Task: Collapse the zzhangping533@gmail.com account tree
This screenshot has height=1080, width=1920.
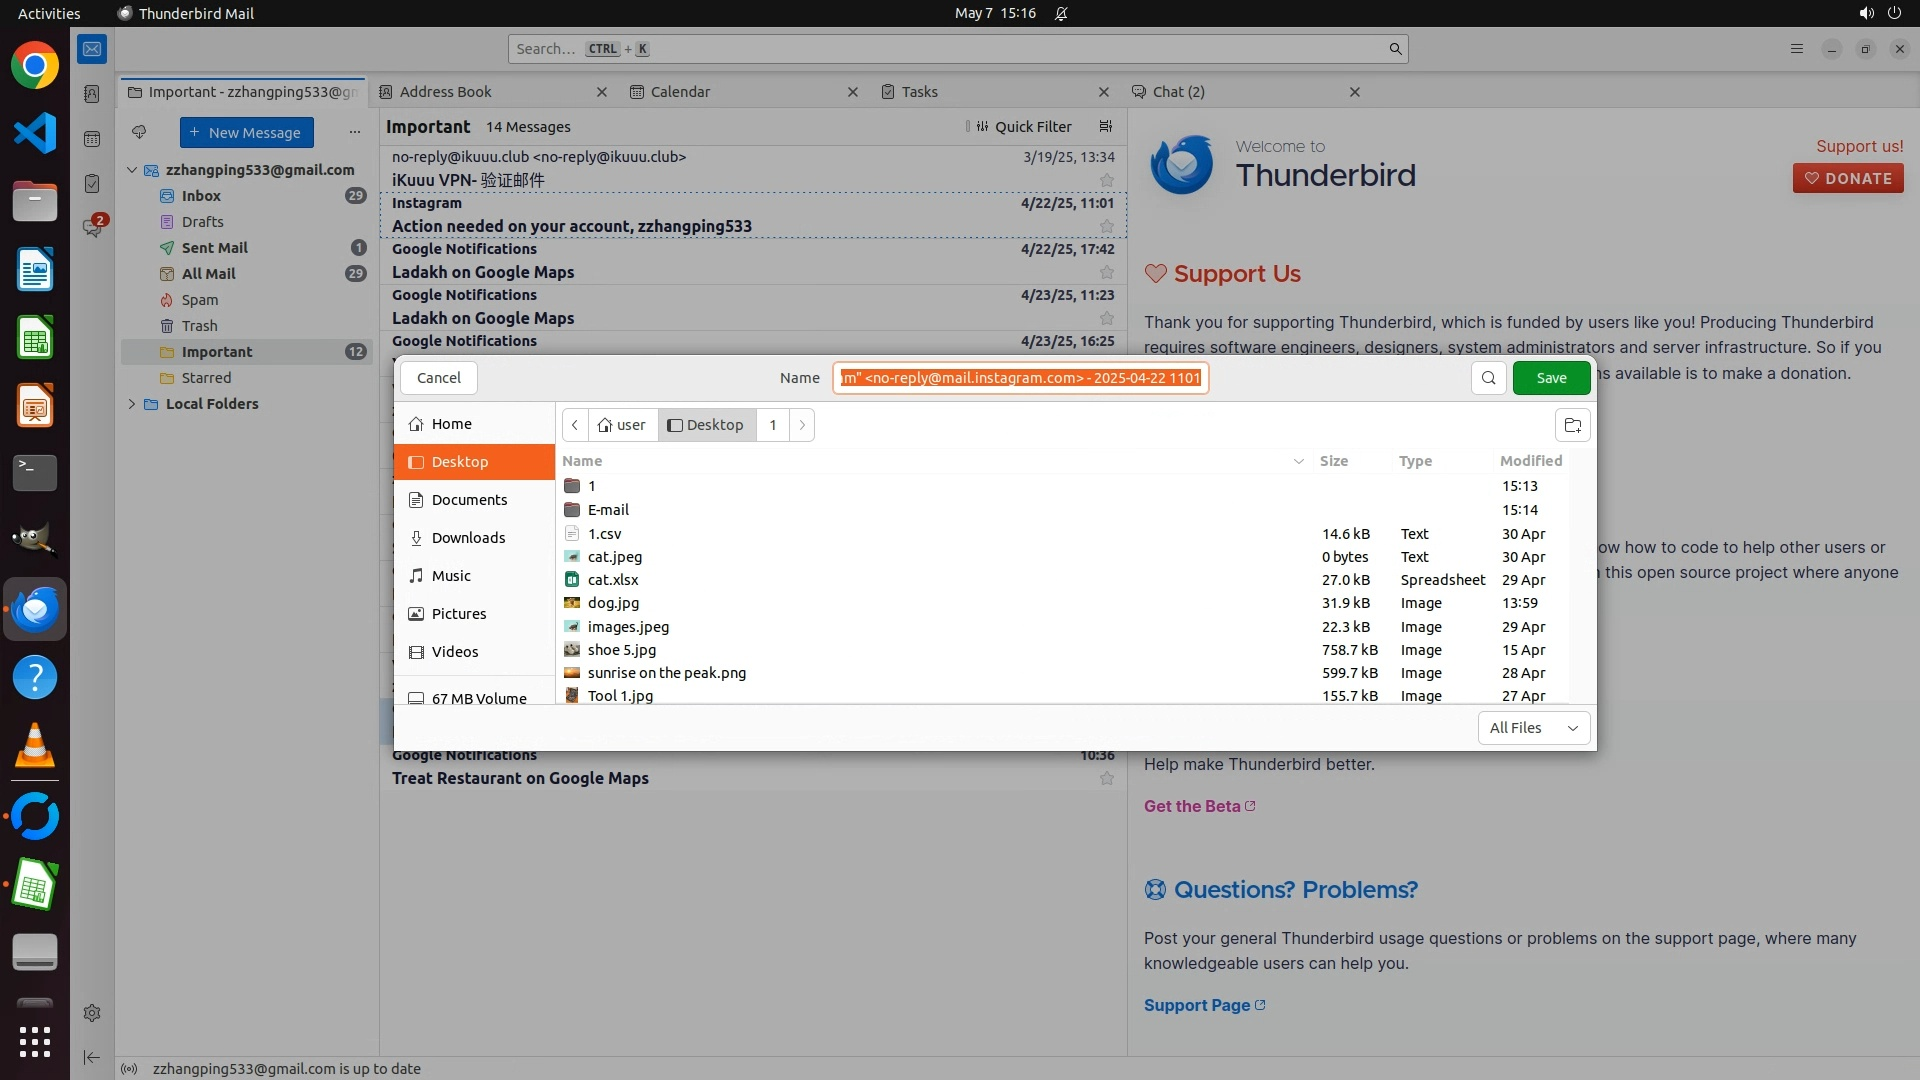Action: 132,170
